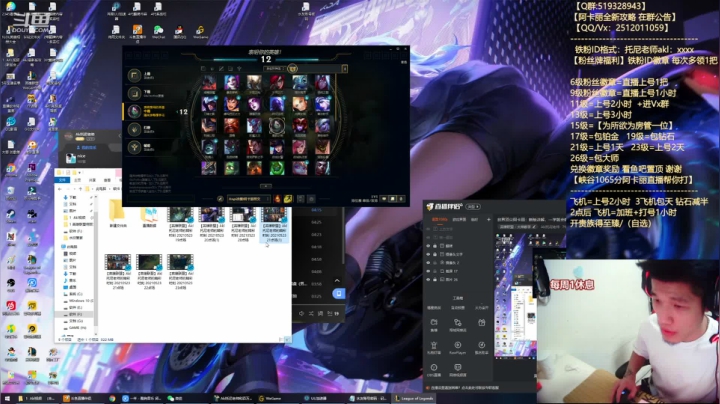Switch Explorer to large icons view
720x404 pixels.
(x=287, y=339)
